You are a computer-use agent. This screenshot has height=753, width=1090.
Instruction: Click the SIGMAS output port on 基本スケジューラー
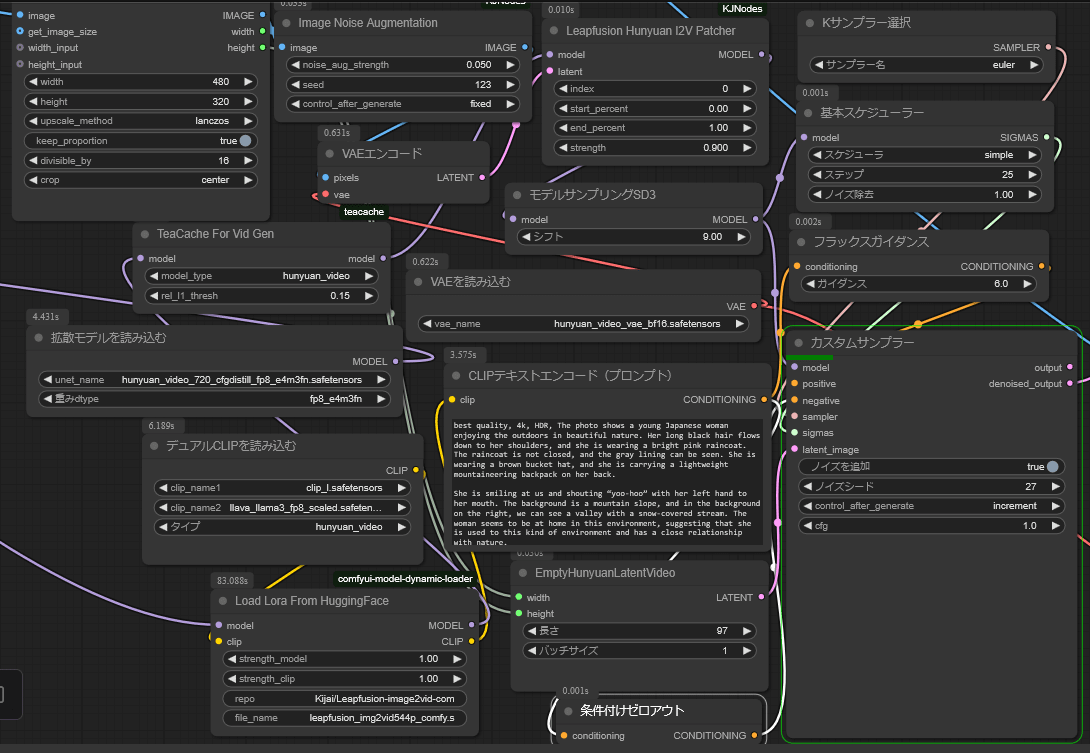(1047, 138)
